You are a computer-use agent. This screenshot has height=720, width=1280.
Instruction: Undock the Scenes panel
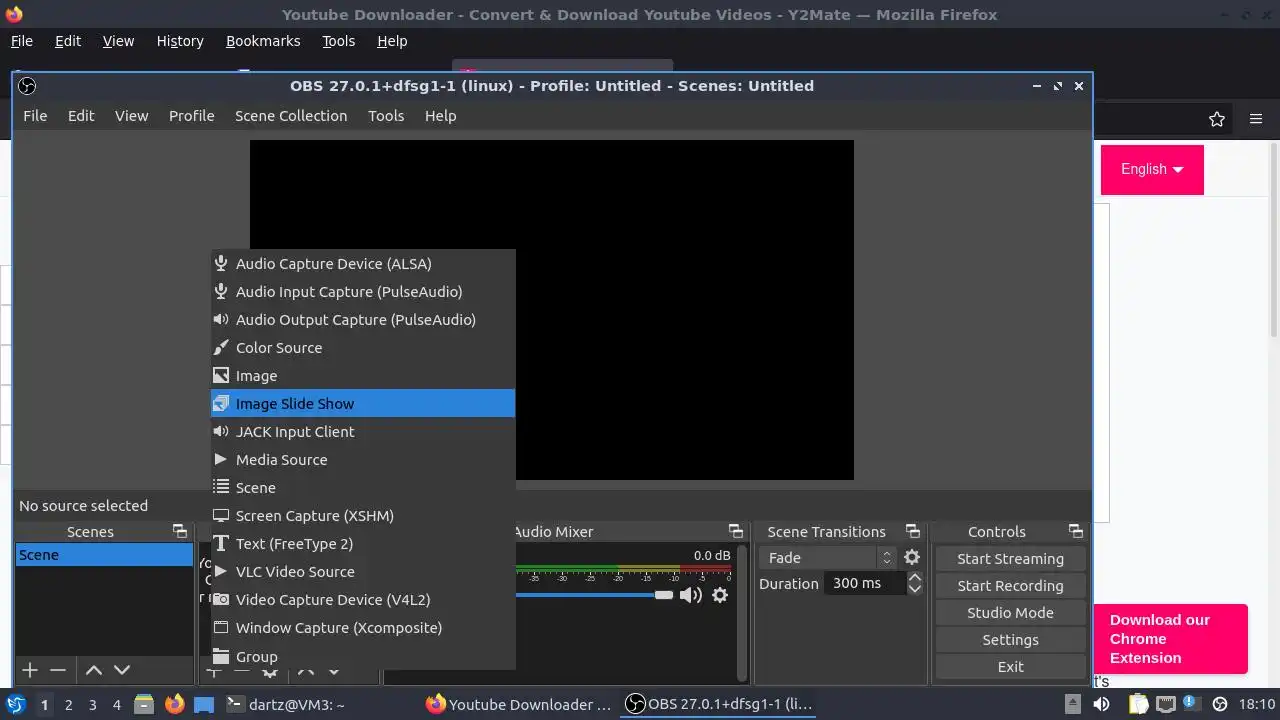180,532
